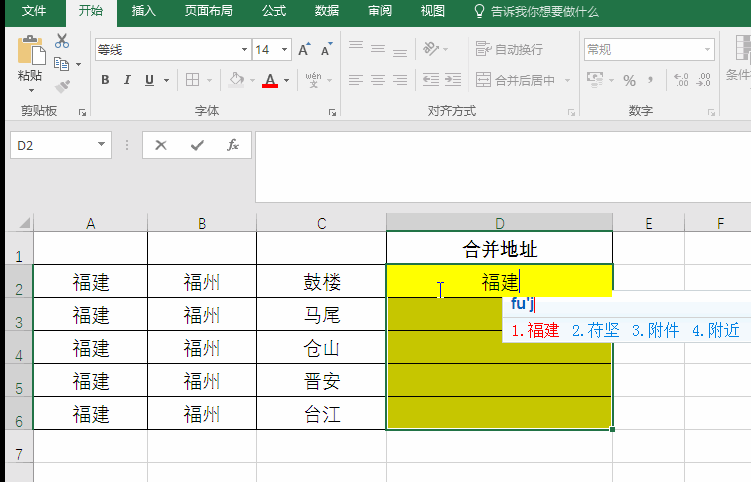Open the font group dialog launcher
The height and width of the screenshot is (482, 751).
pos(332,112)
